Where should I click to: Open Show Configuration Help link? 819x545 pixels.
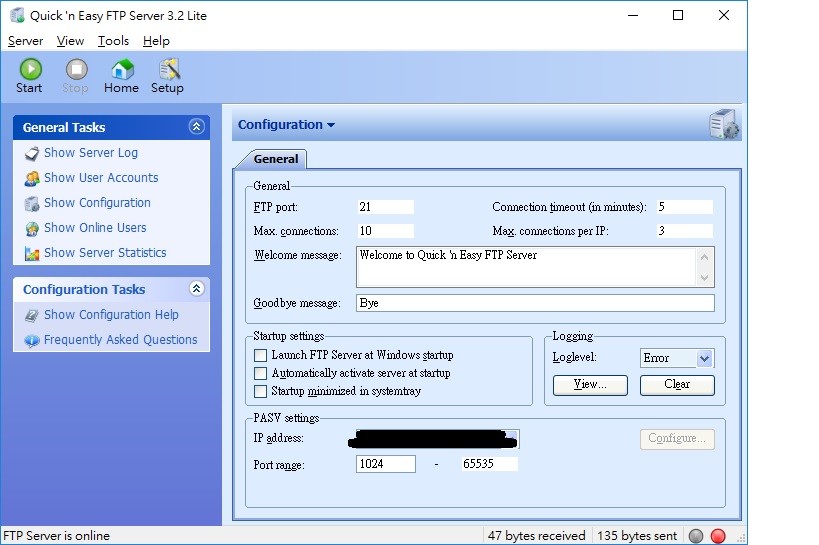point(111,315)
